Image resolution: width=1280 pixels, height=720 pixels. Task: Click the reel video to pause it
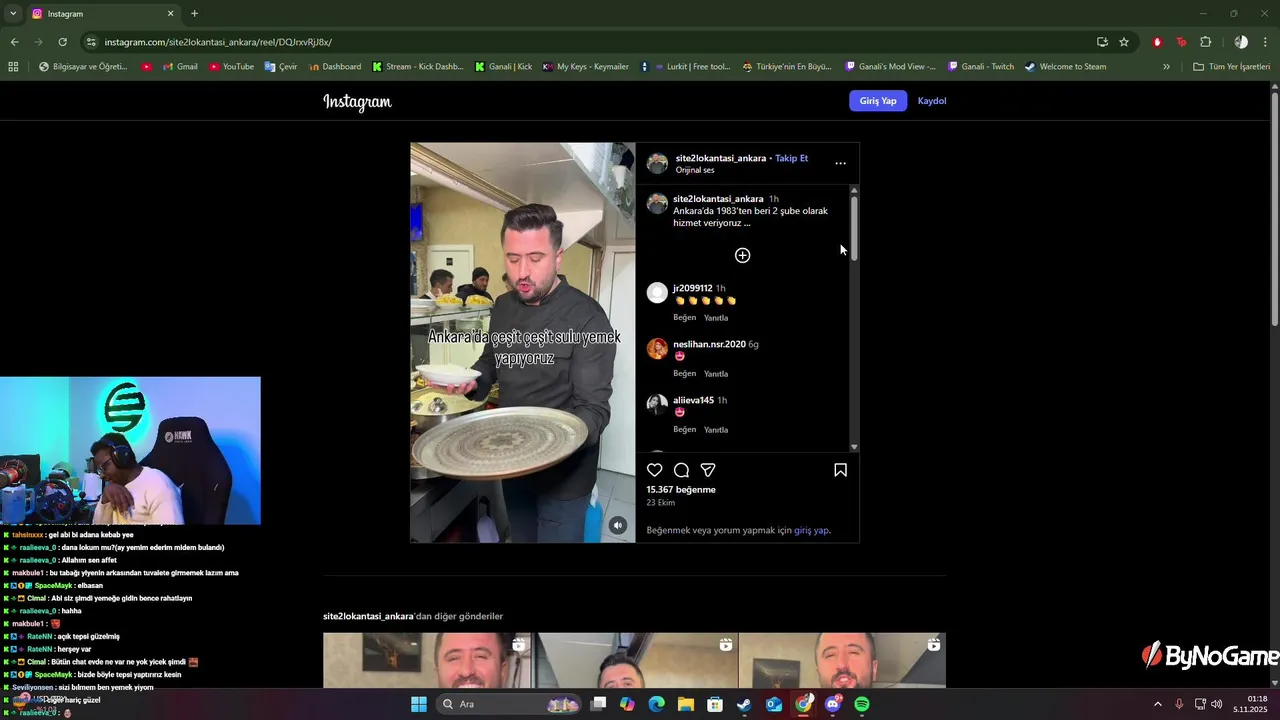522,342
